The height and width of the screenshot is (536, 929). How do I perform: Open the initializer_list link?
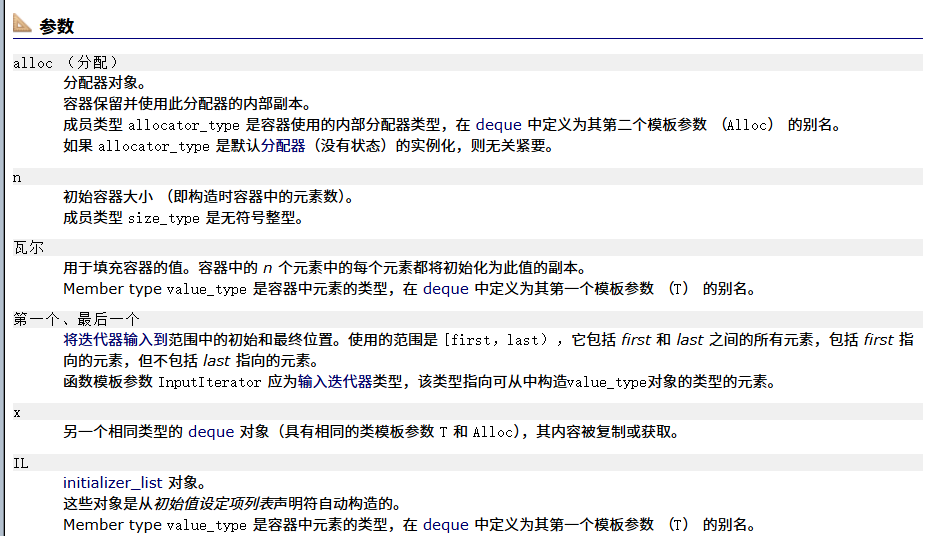(x=113, y=483)
